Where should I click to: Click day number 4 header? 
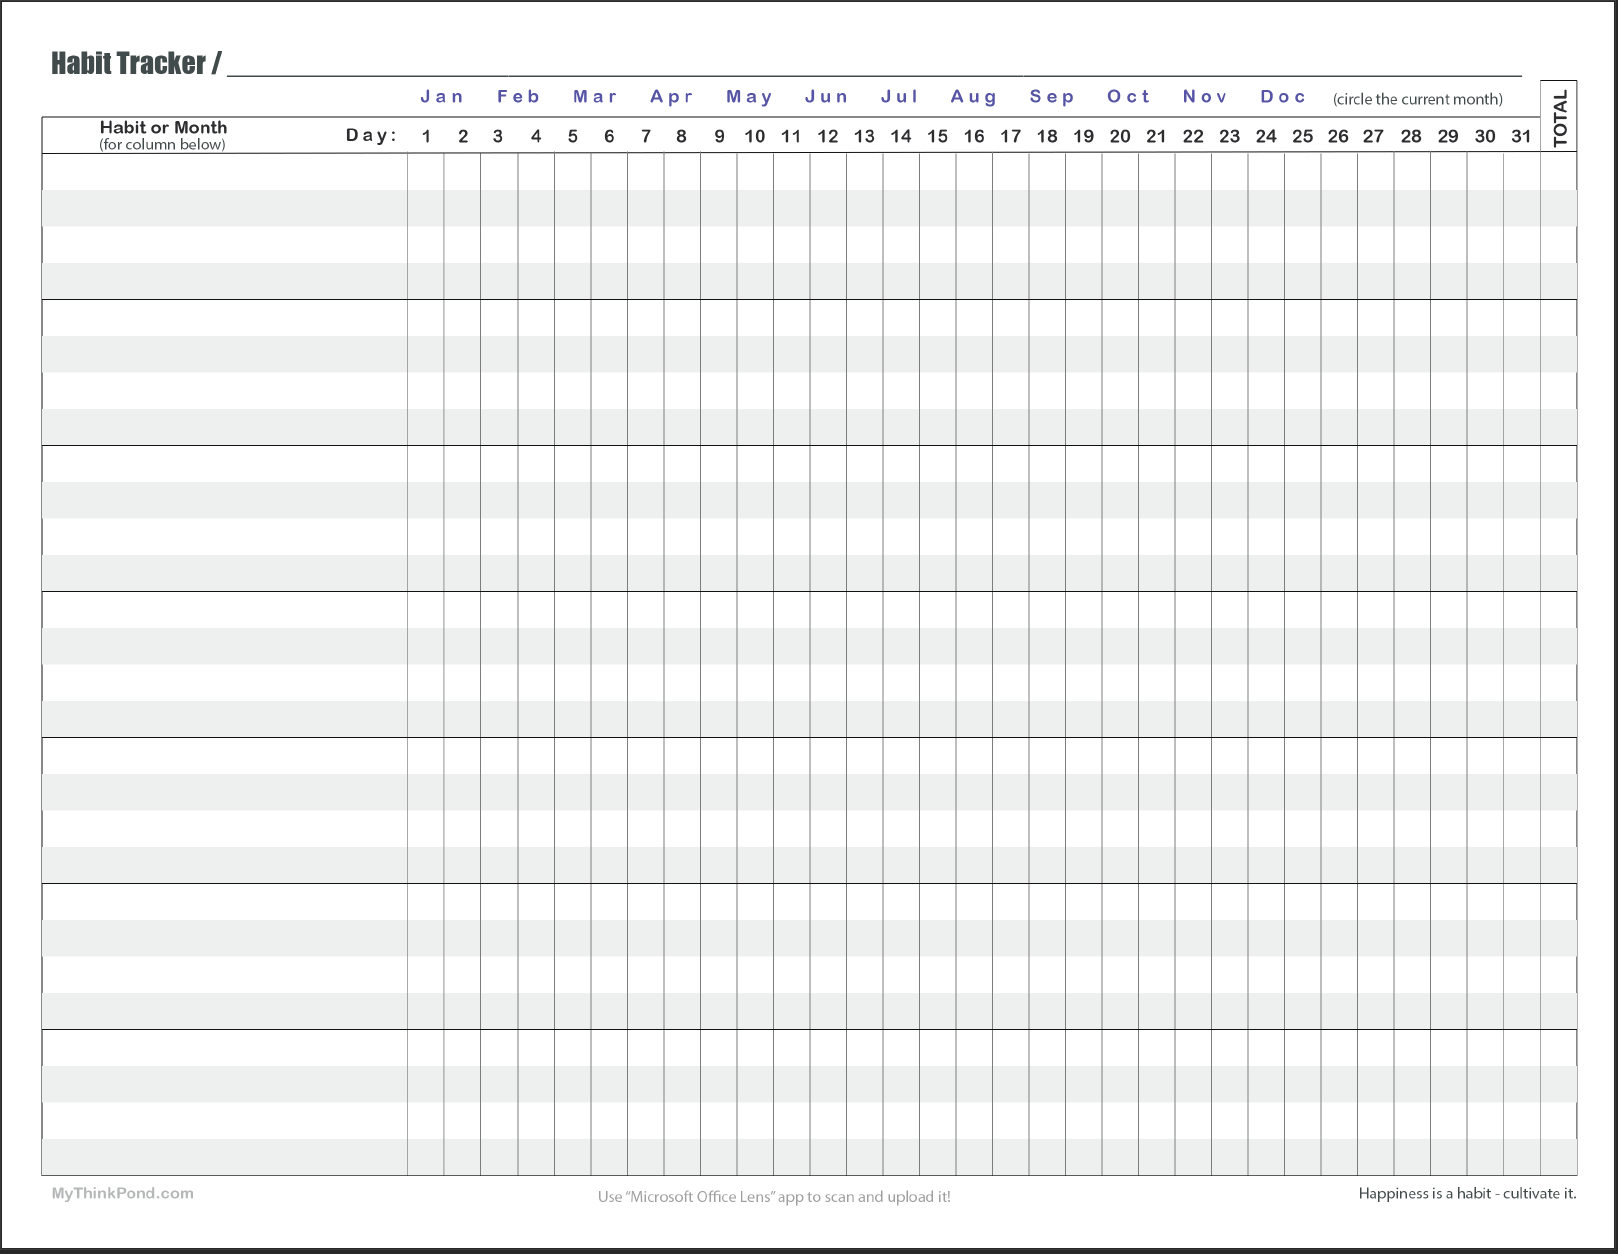pos(536,136)
